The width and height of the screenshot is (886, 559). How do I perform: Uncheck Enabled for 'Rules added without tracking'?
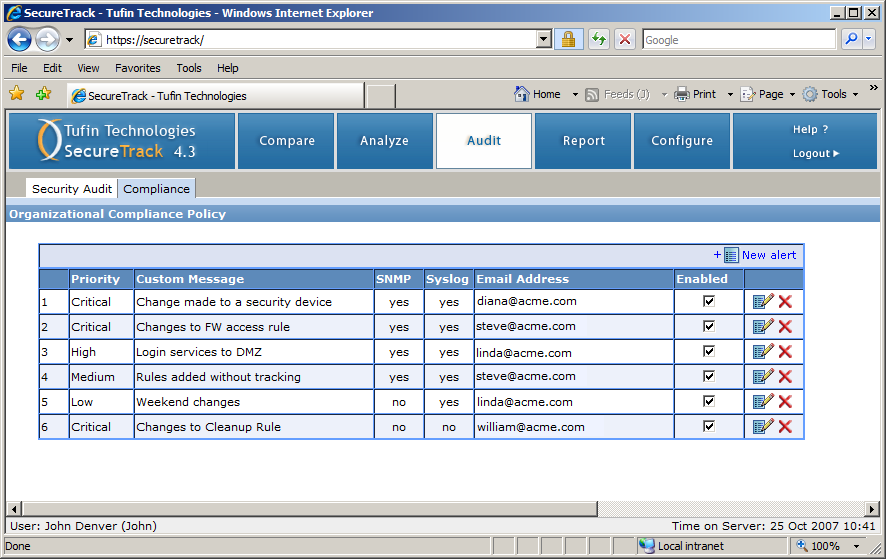click(709, 376)
